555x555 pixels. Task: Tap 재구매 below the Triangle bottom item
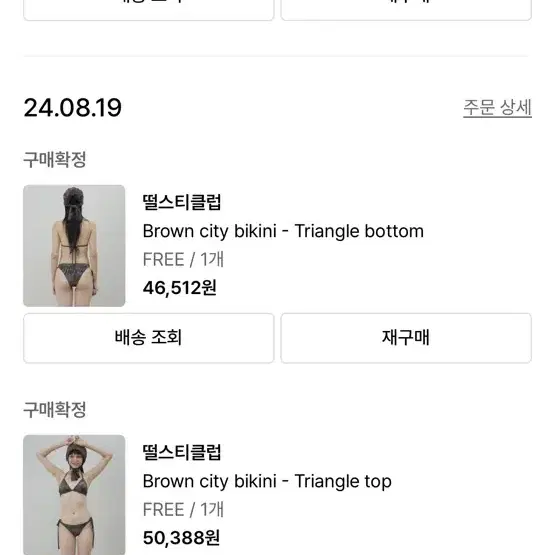click(406, 338)
